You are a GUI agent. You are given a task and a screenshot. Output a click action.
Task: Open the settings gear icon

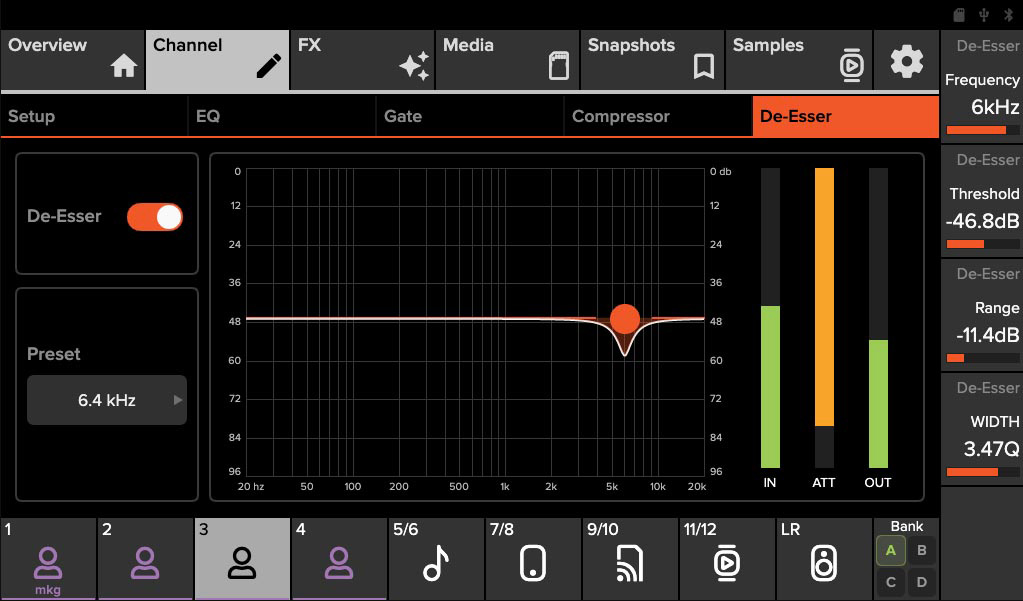[906, 61]
